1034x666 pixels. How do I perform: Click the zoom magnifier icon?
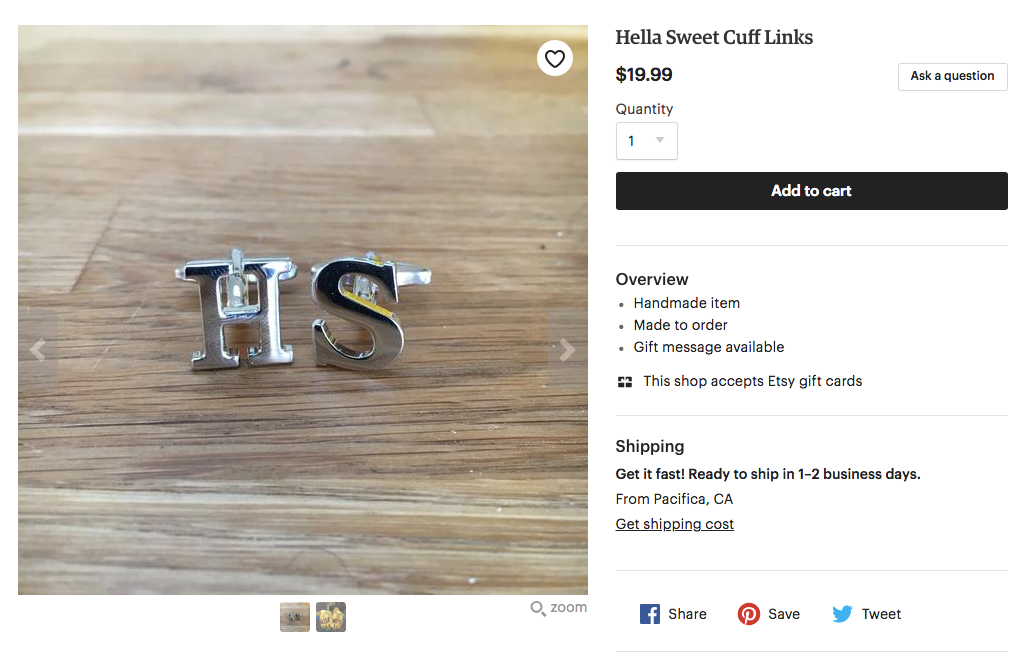click(537, 608)
